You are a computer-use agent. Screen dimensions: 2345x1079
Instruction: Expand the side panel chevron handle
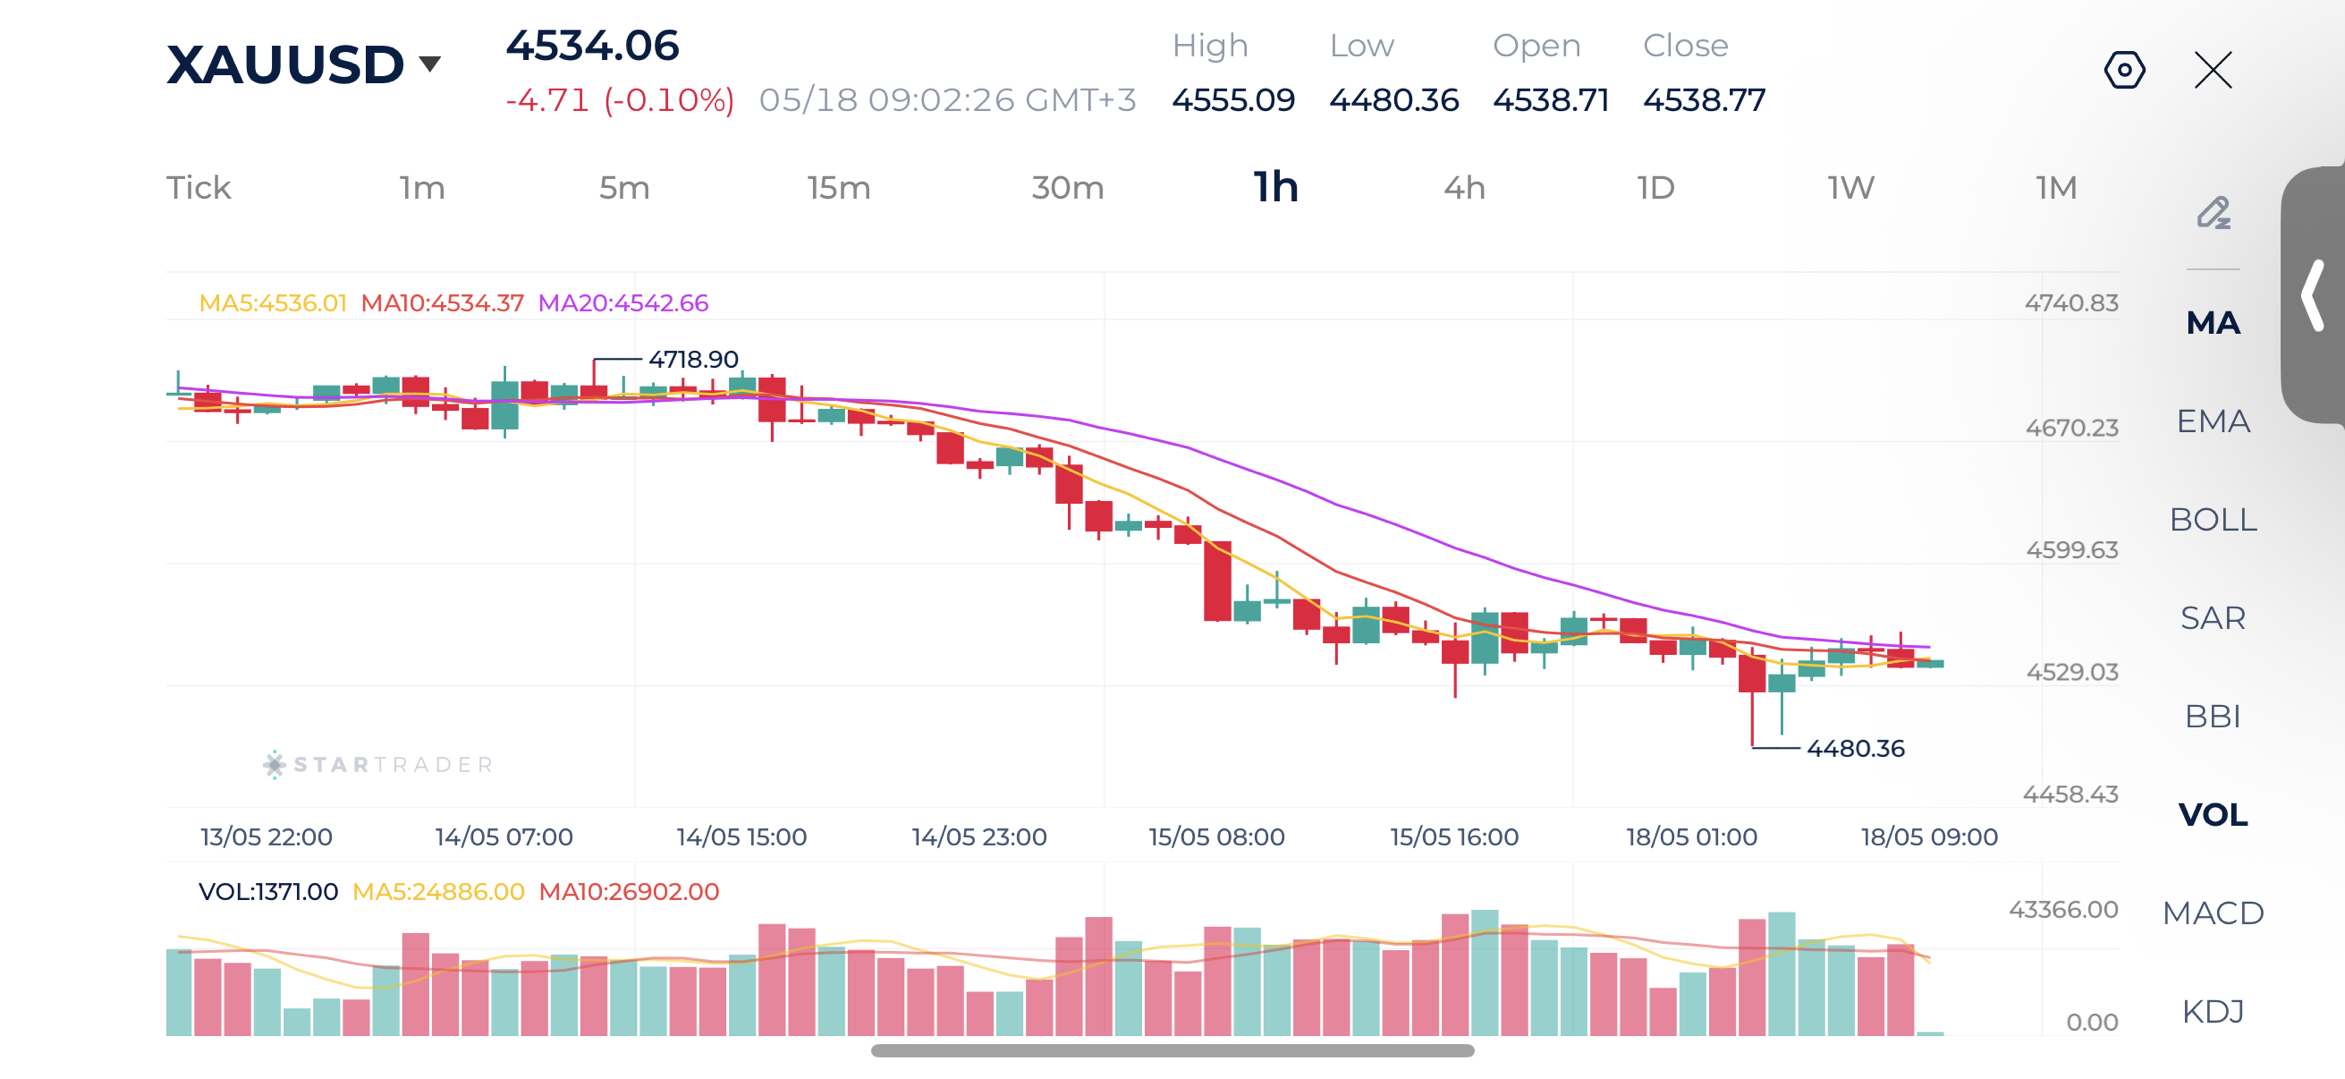[2313, 295]
